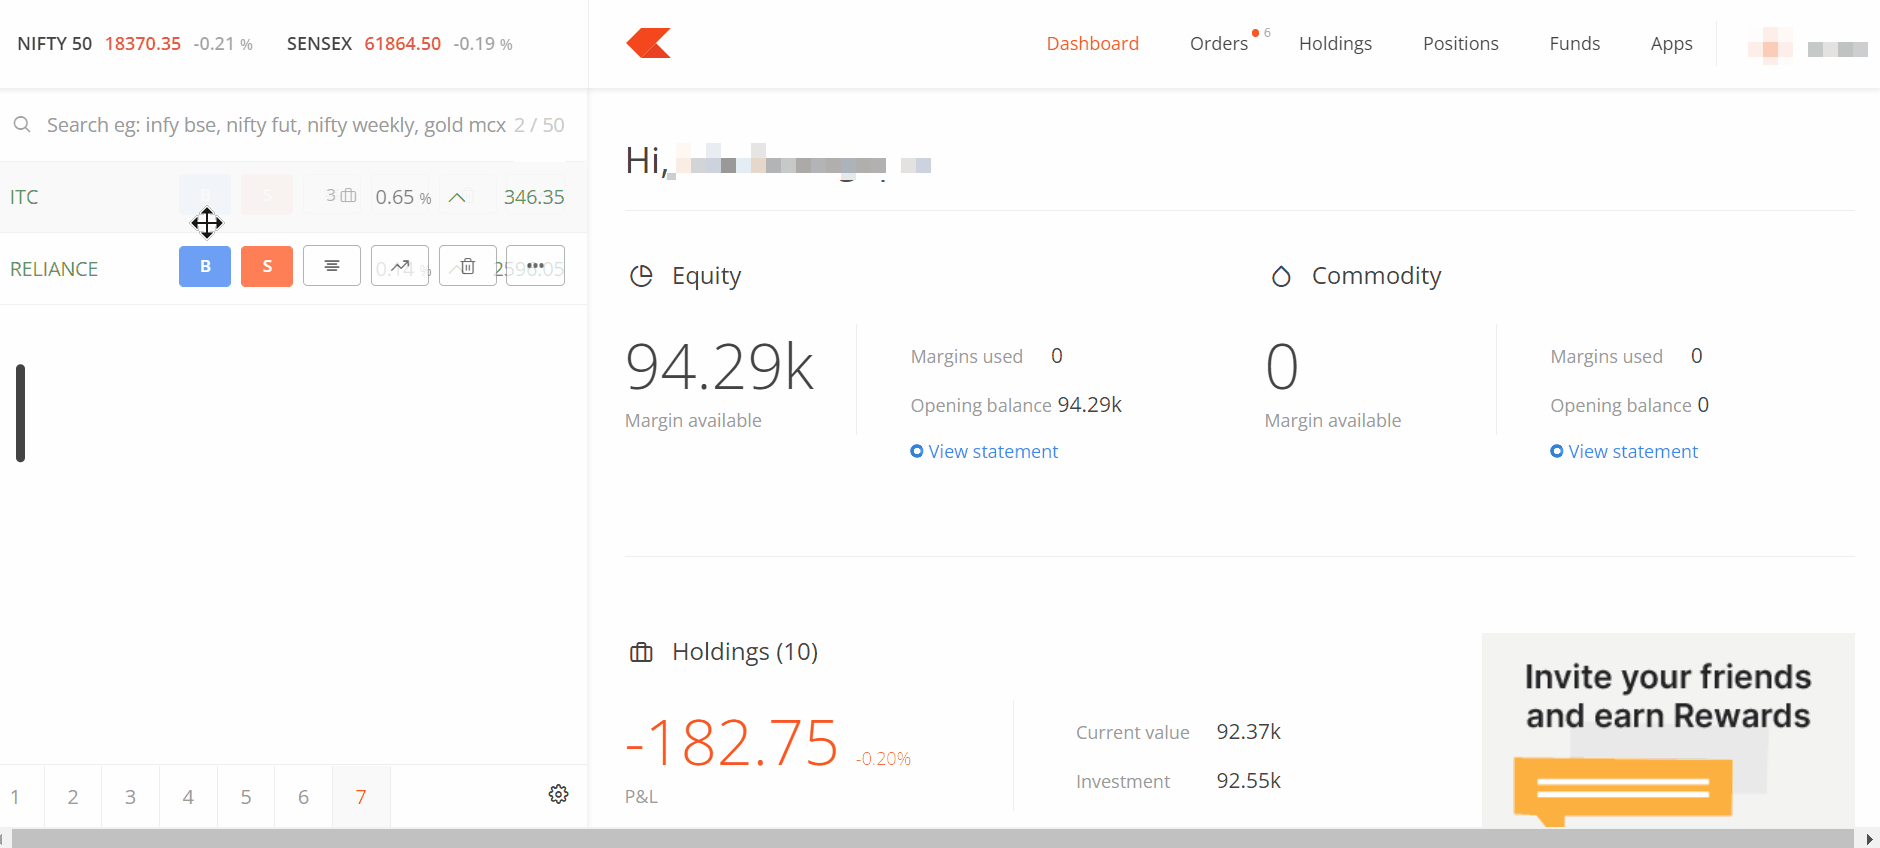The image size is (1880, 848).
Task: Select ITC watchlist row
Action: tap(293, 197)
